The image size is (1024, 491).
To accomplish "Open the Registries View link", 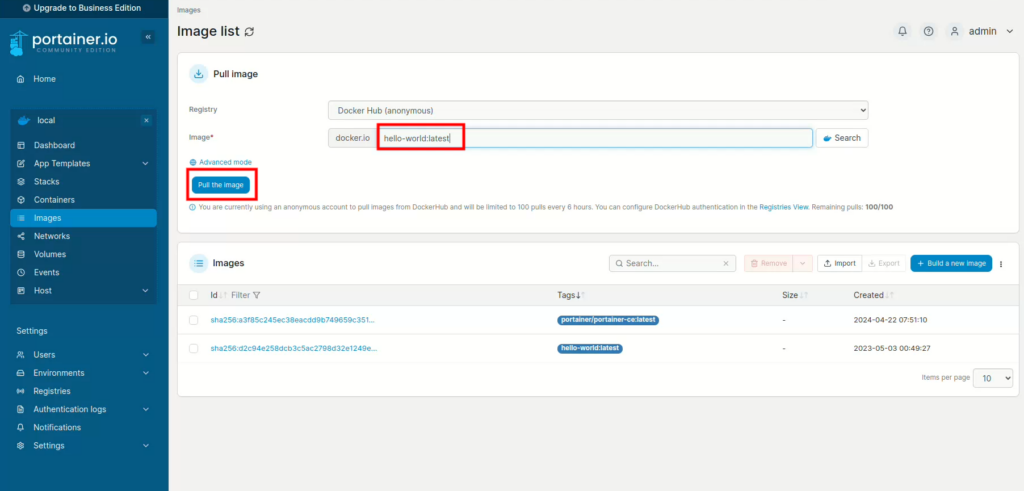I will coord(783,207).
